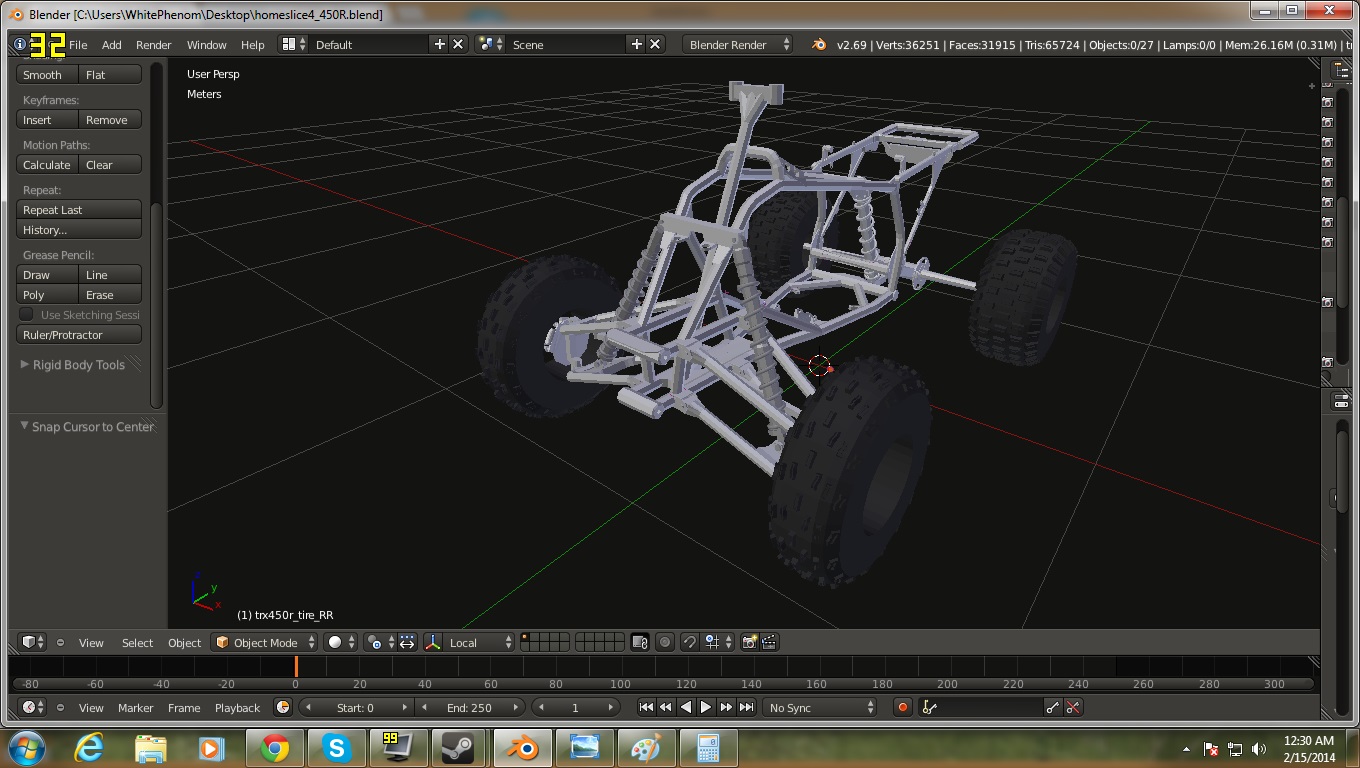
Task: Enable Use Sketching Sessions checkbox
Action: [27, 315]
